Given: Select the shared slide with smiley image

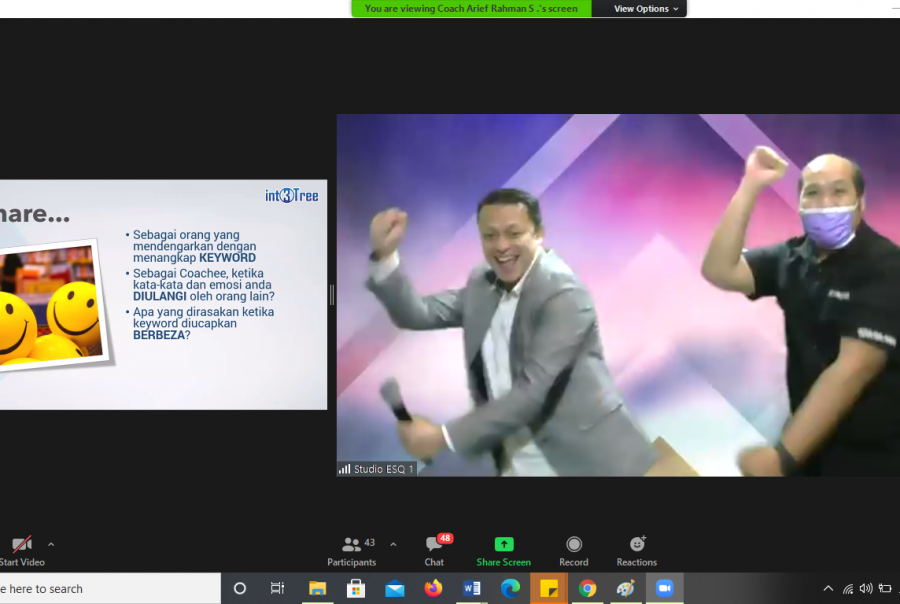Looking at the screenshot, I should click(x=163, y=294).
